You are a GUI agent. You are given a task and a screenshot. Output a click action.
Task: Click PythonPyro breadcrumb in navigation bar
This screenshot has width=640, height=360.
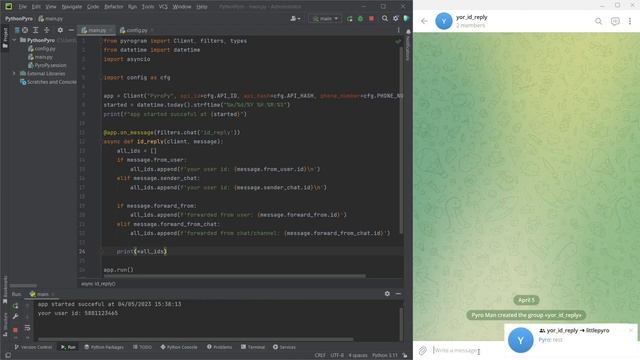click(19, 19)
